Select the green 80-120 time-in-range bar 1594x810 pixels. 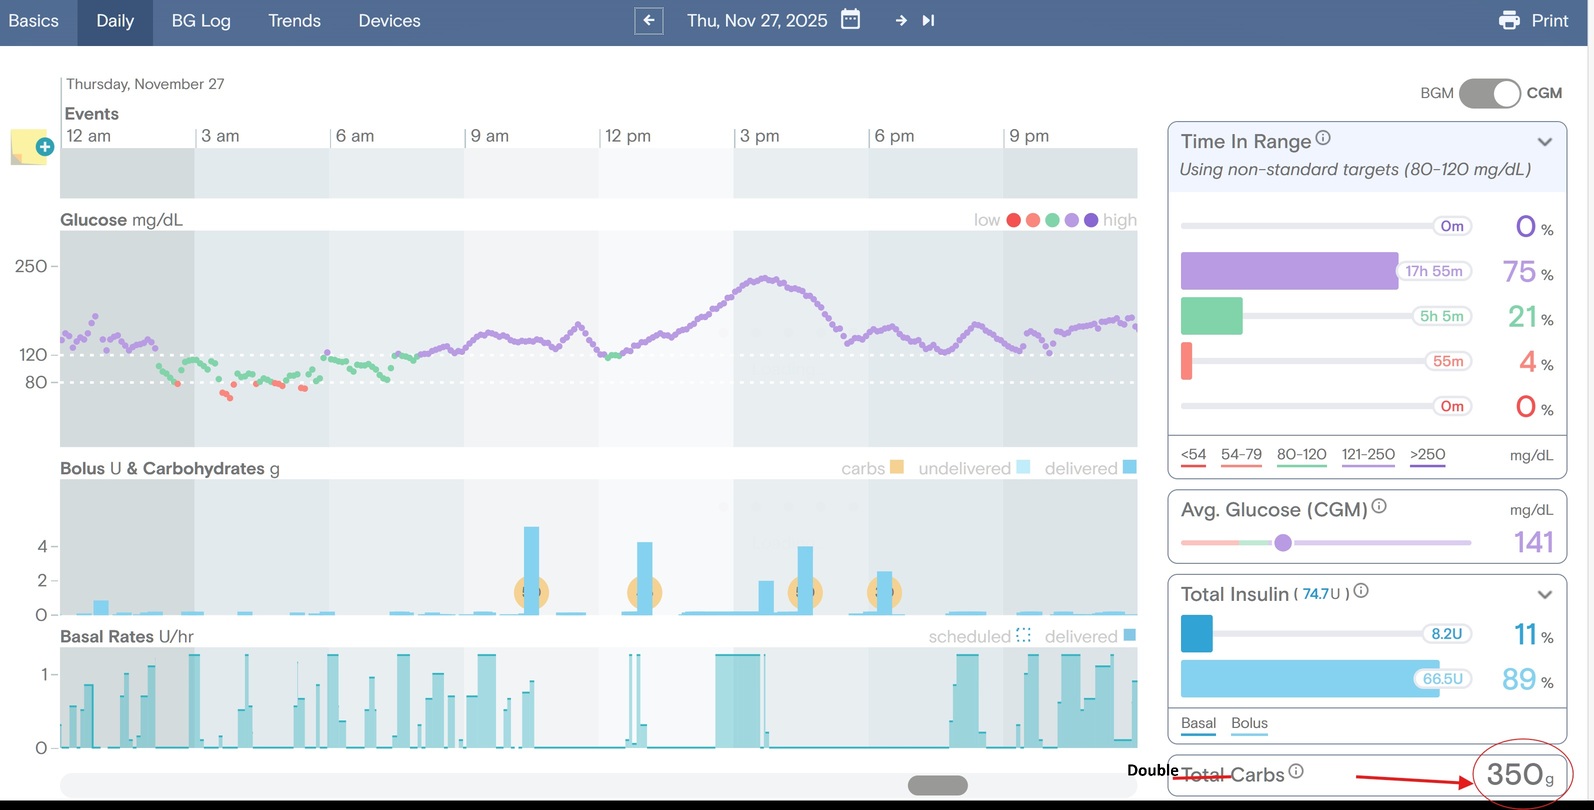pyautogui.click(x=1212, y=316)
